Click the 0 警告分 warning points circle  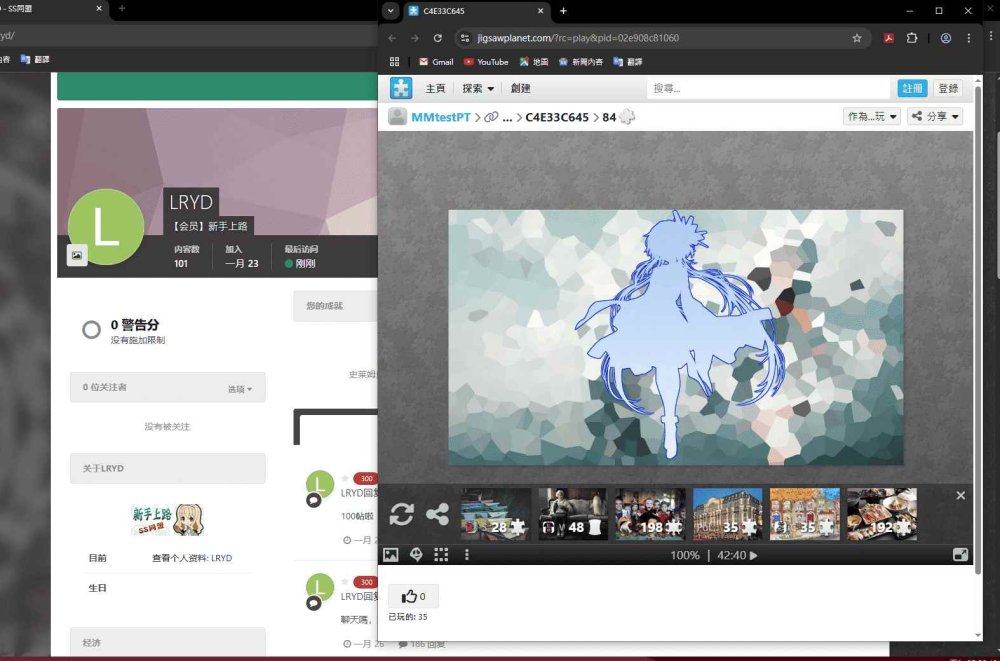(x=91, y=330)
